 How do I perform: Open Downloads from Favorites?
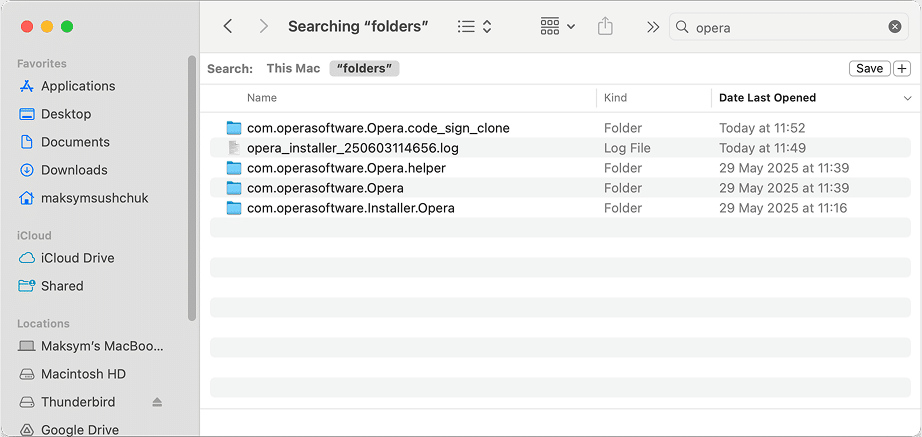click(x=74, y=170)
